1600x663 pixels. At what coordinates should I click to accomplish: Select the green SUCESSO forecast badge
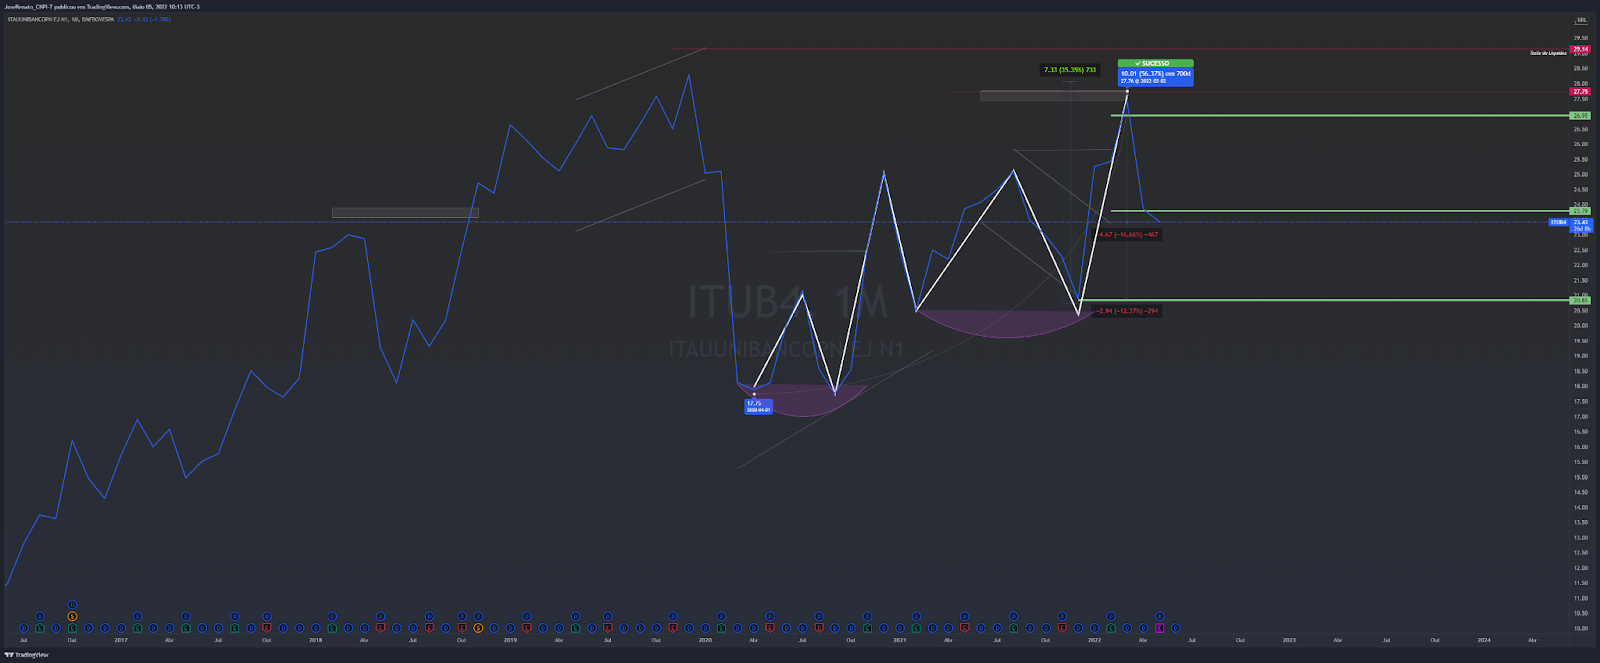(1155, 63)
